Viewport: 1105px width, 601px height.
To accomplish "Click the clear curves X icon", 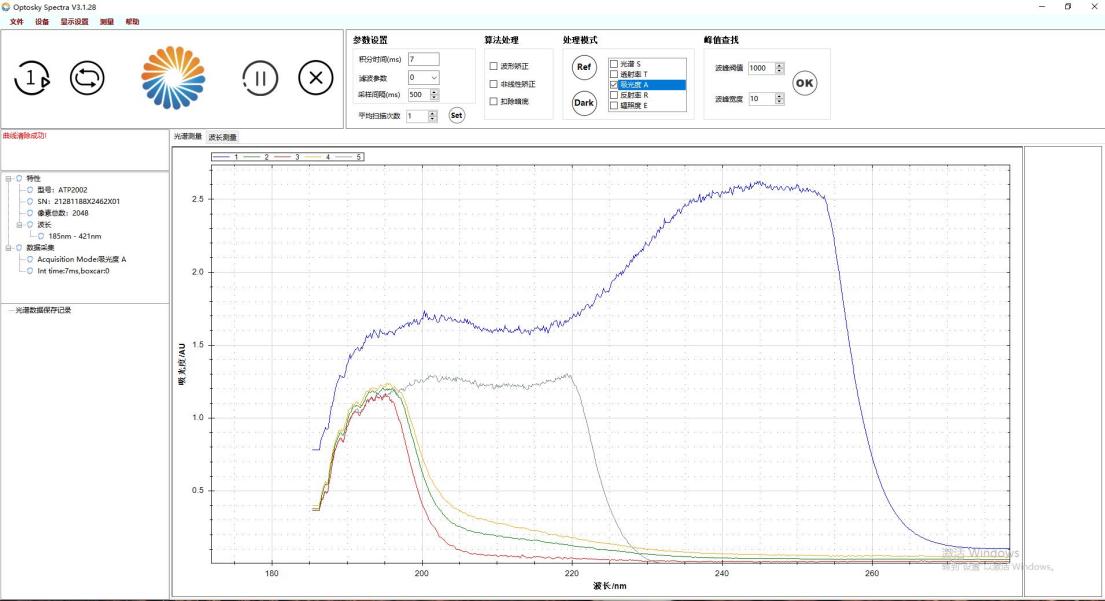I will tap(316, 78).
